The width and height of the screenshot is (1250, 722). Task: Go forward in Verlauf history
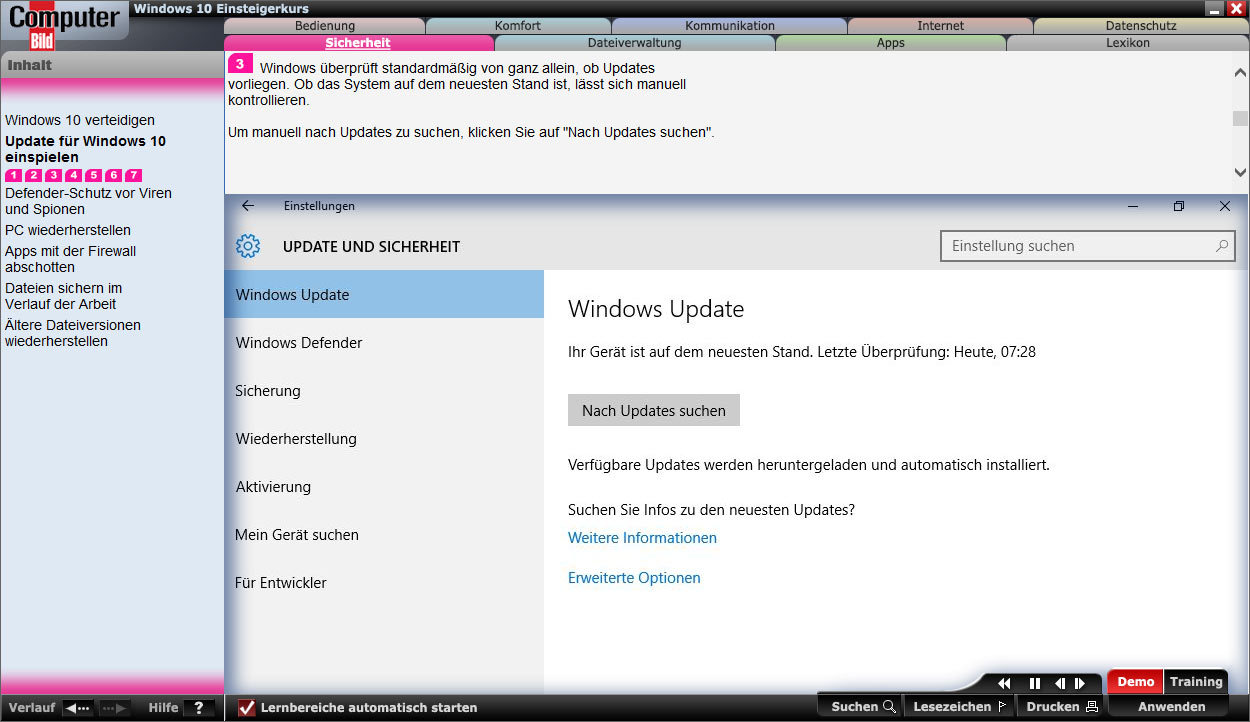(x=114, y=708)
